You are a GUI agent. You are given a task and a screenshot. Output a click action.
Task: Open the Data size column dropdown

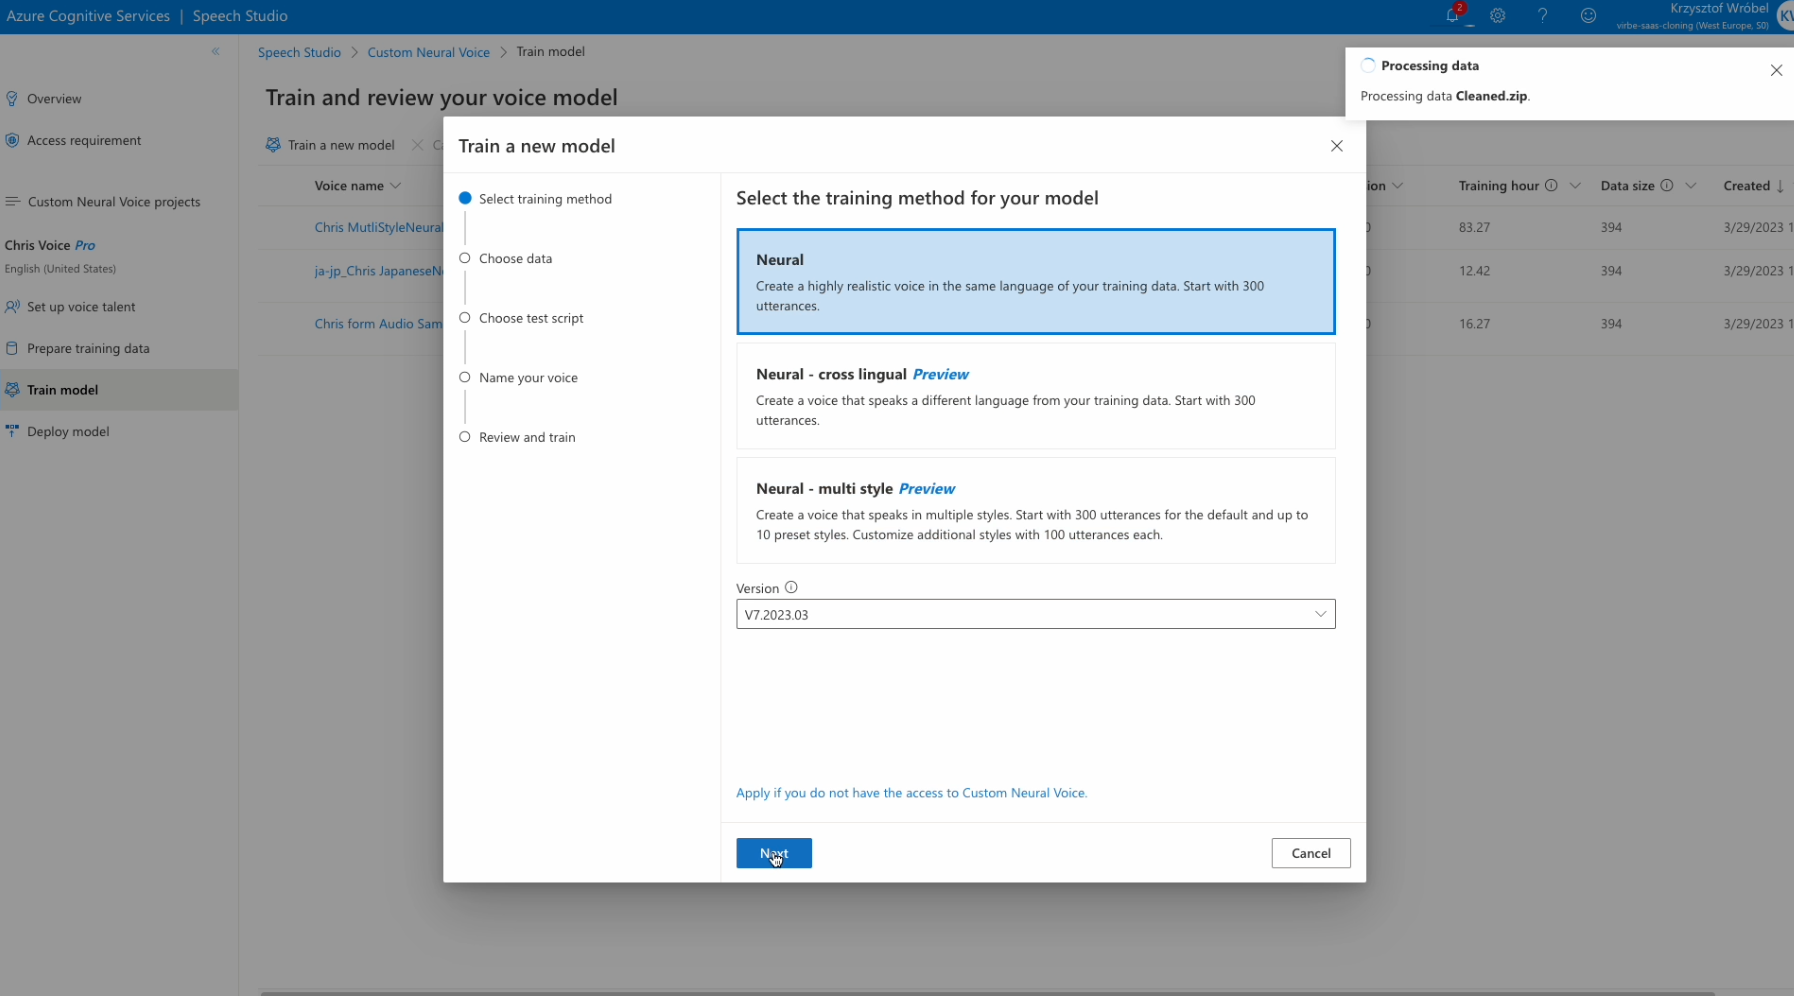[1690, 186]
